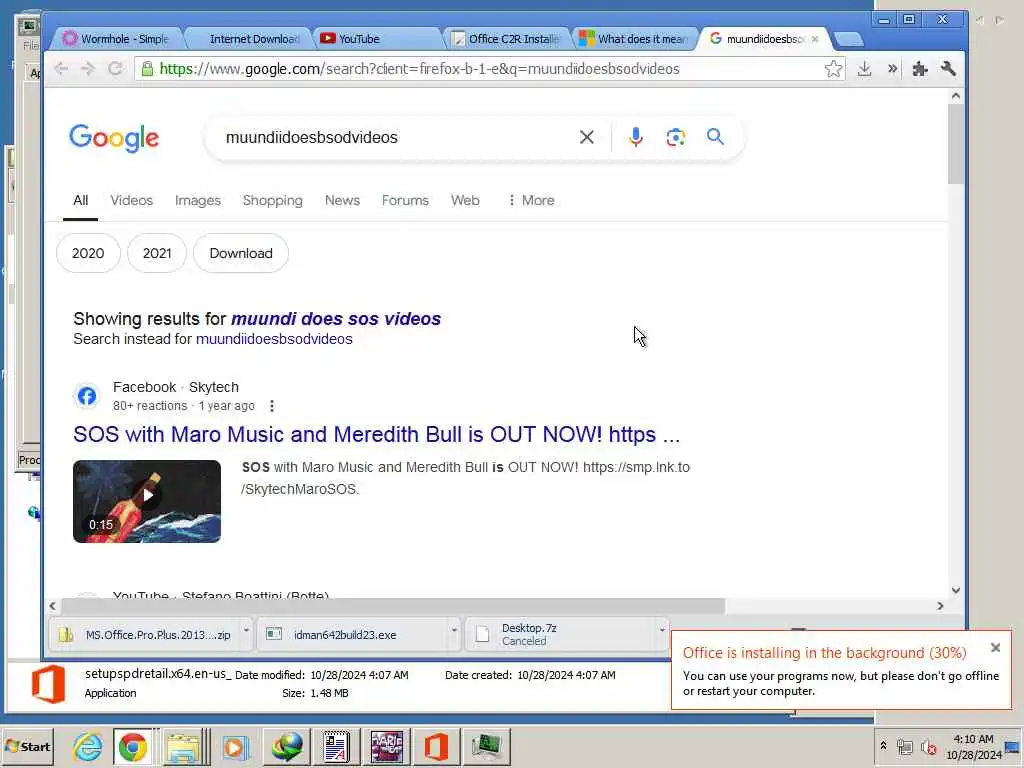
Task: Open the Office taskbar icon
Action: (436, 746)
